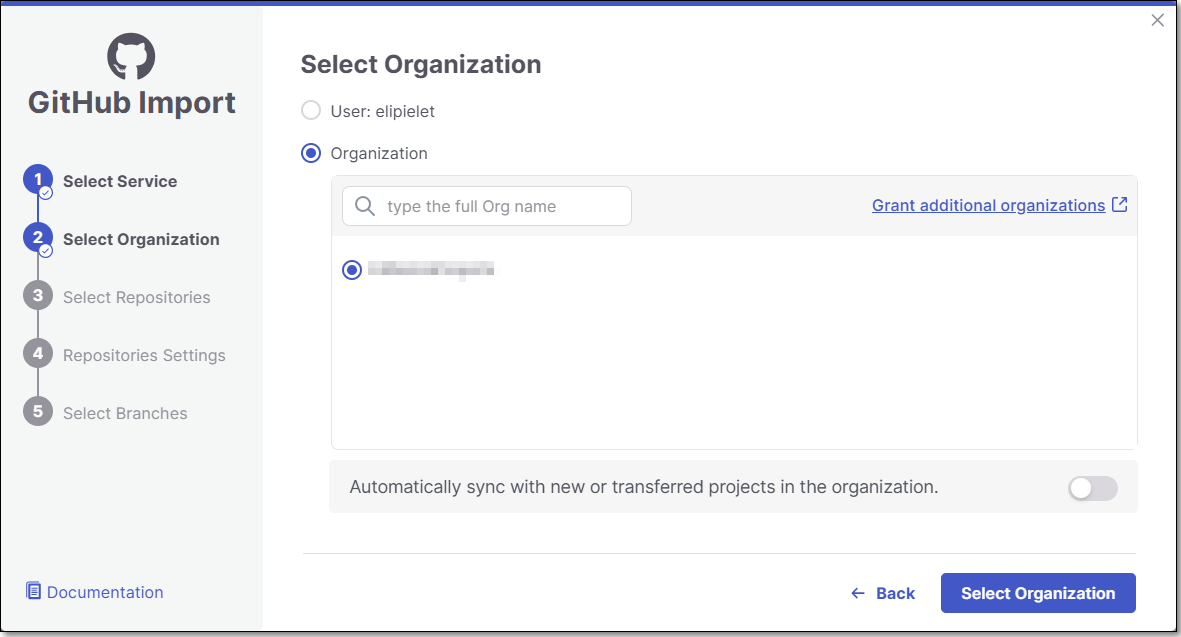Open the Documentation link
The width and height of the screenshot is (1181, 637).
(105, 593)
